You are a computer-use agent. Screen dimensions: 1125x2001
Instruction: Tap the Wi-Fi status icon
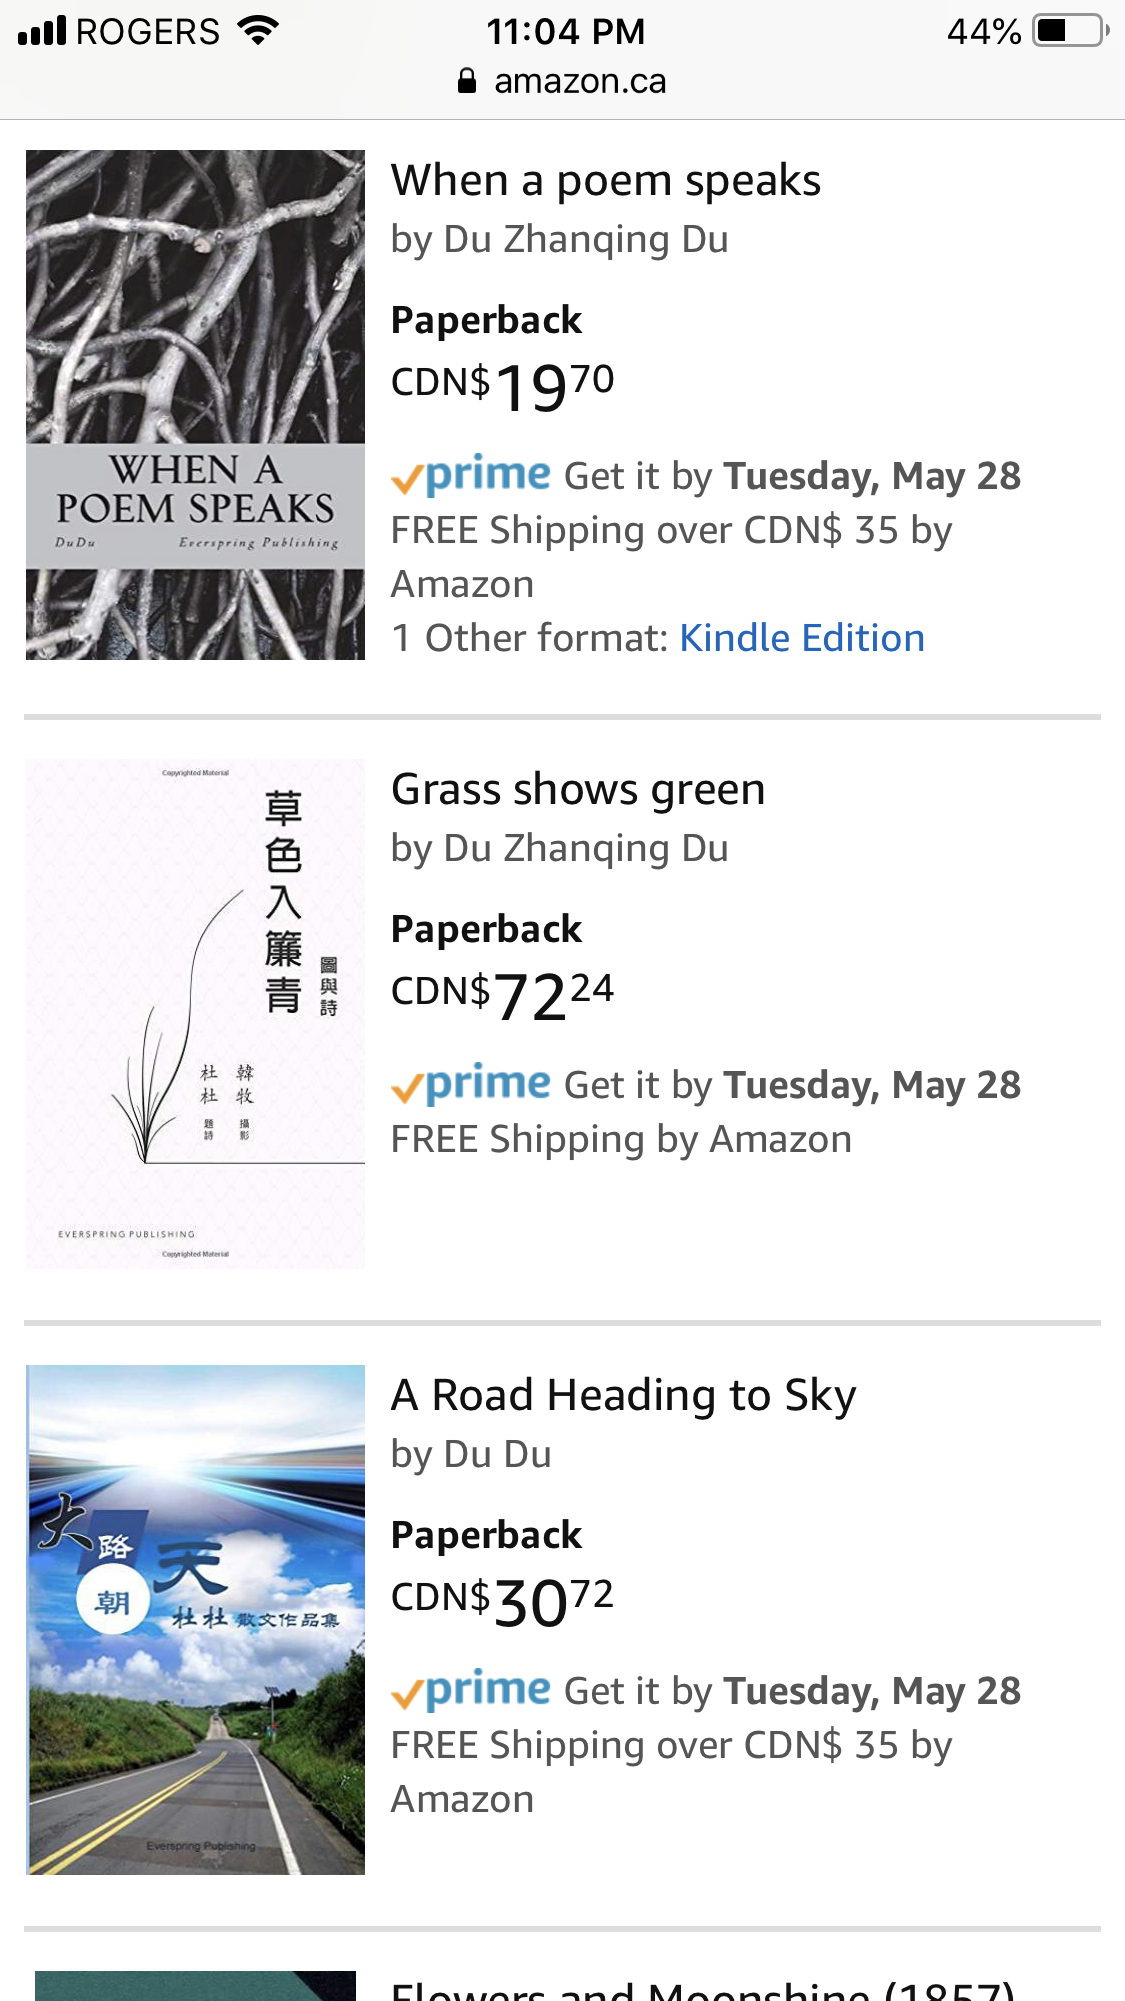tap(258, 31)
